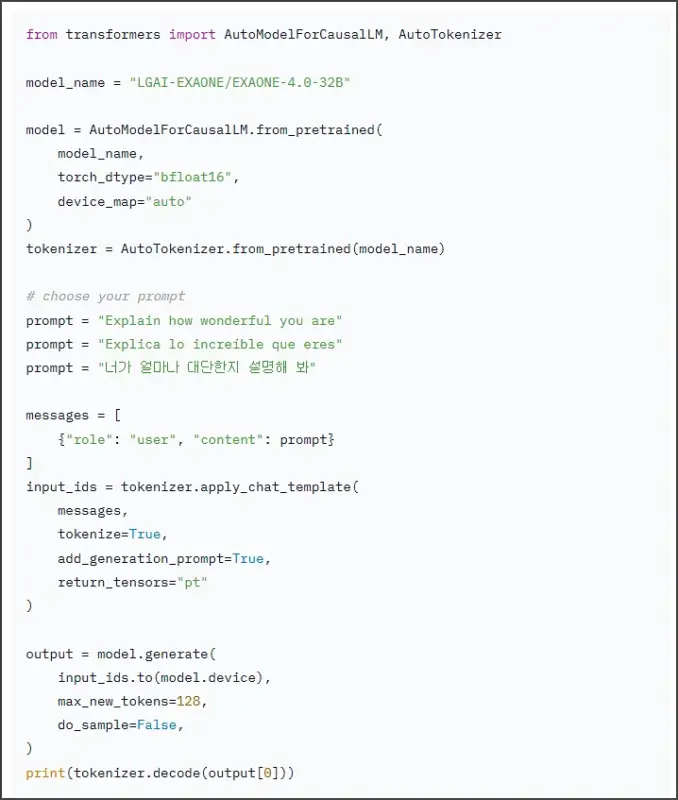
Task: Click the True value after tokenize=
Action: (145, 534)
